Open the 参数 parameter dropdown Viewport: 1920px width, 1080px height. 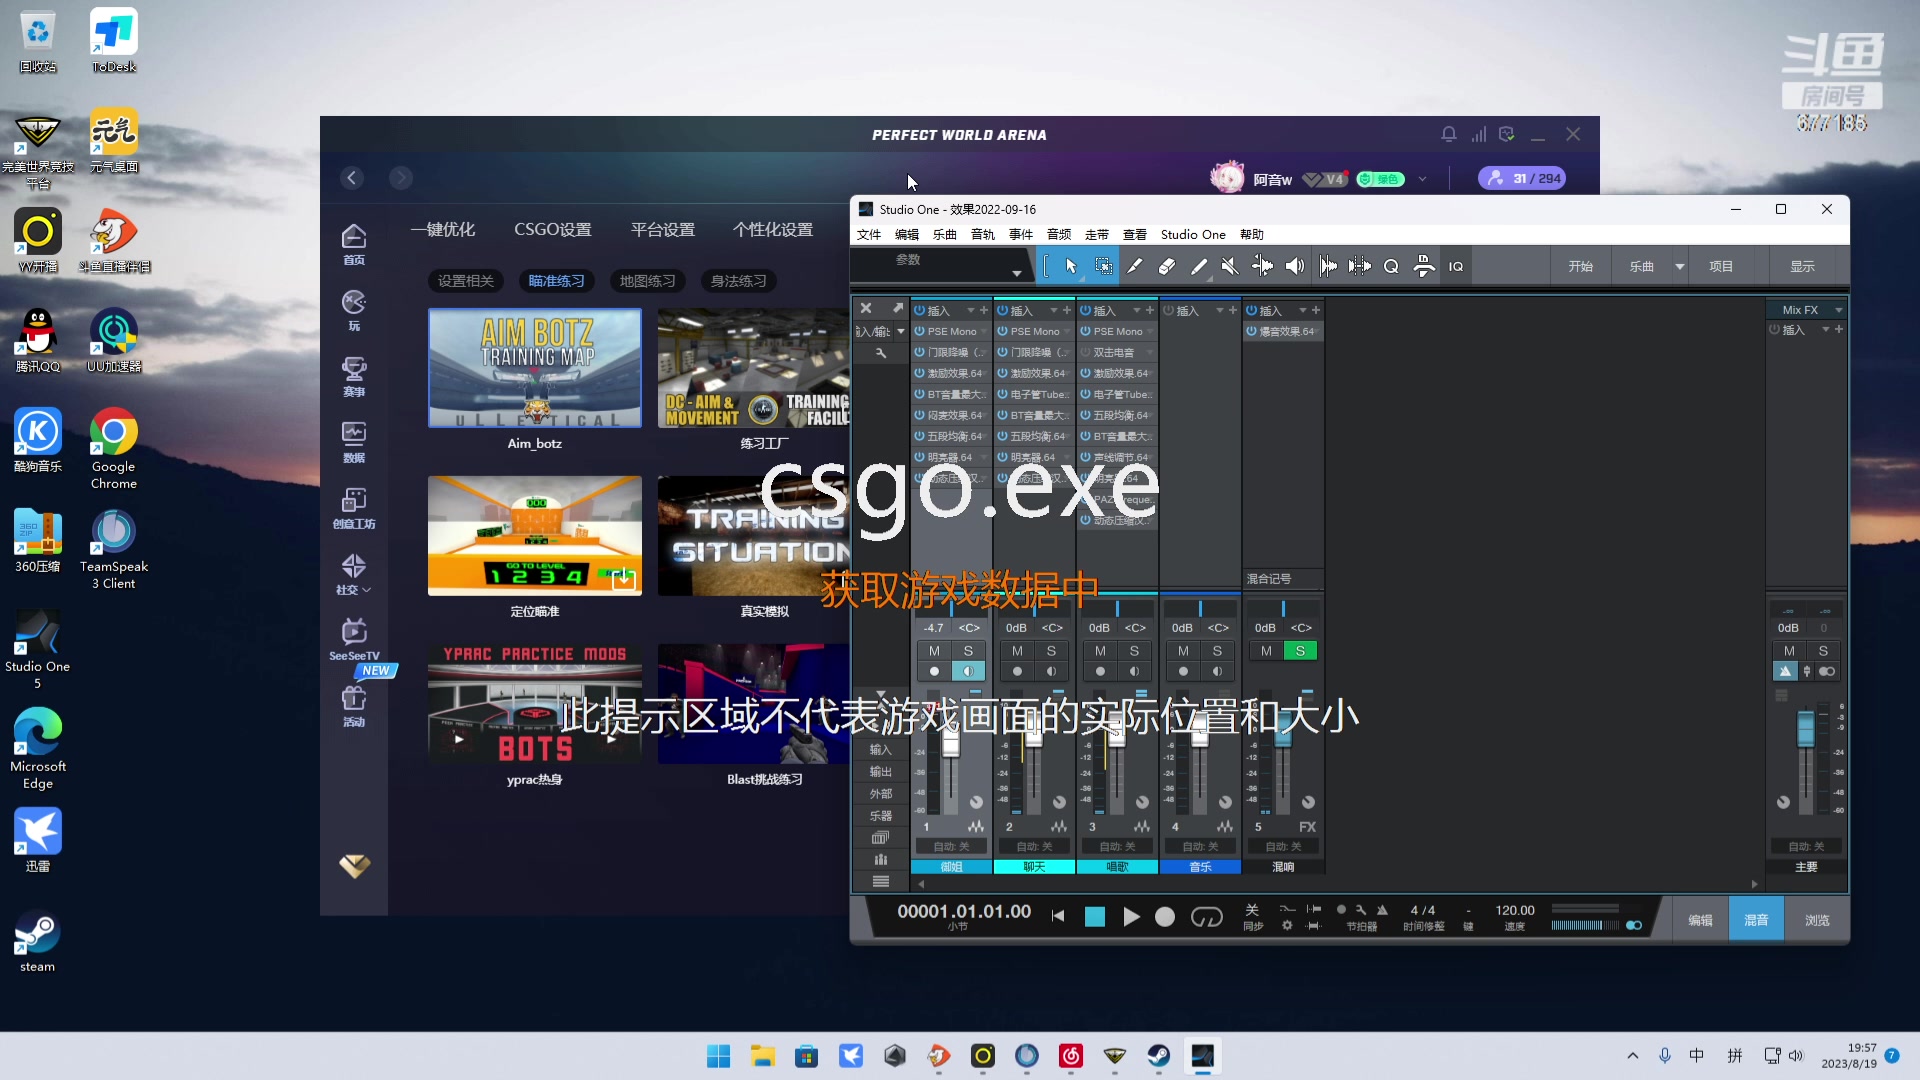[x=1016, y=273]
